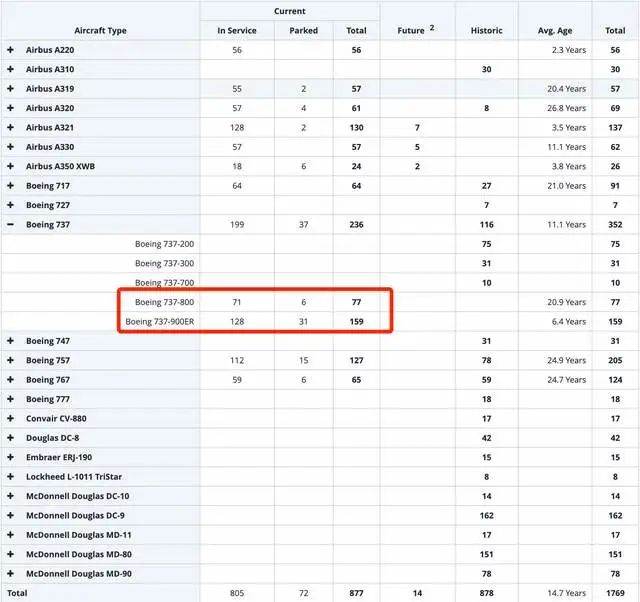Click the 14.7 Years overall average age

tap(567, 593)
